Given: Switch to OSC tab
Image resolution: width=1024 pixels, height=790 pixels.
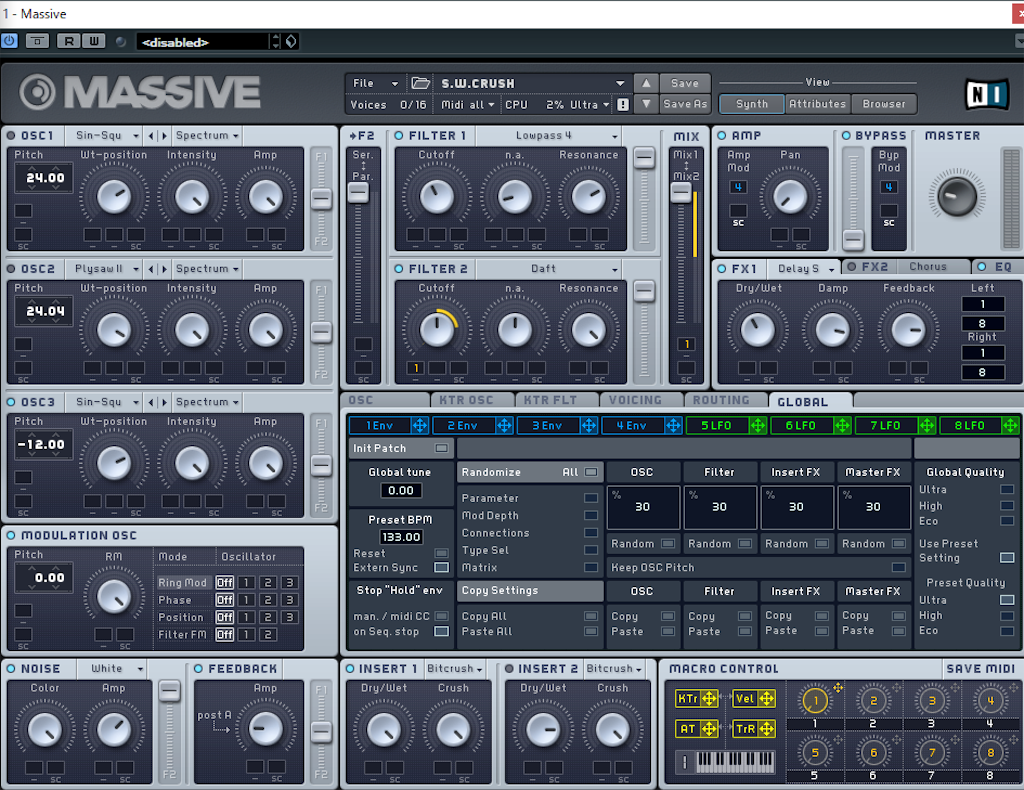Looking at the screenshot, I should point(385,400).
